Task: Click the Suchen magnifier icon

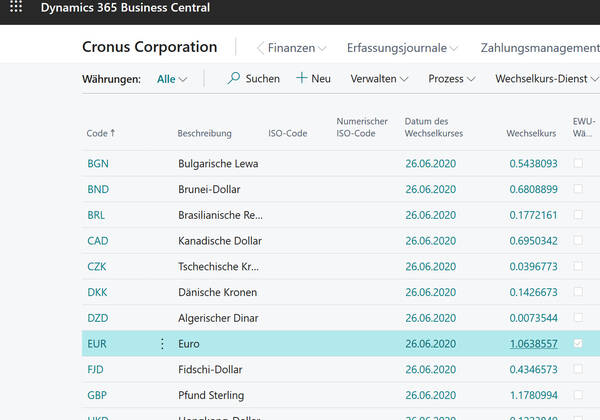Action: (x=233, y=78)
